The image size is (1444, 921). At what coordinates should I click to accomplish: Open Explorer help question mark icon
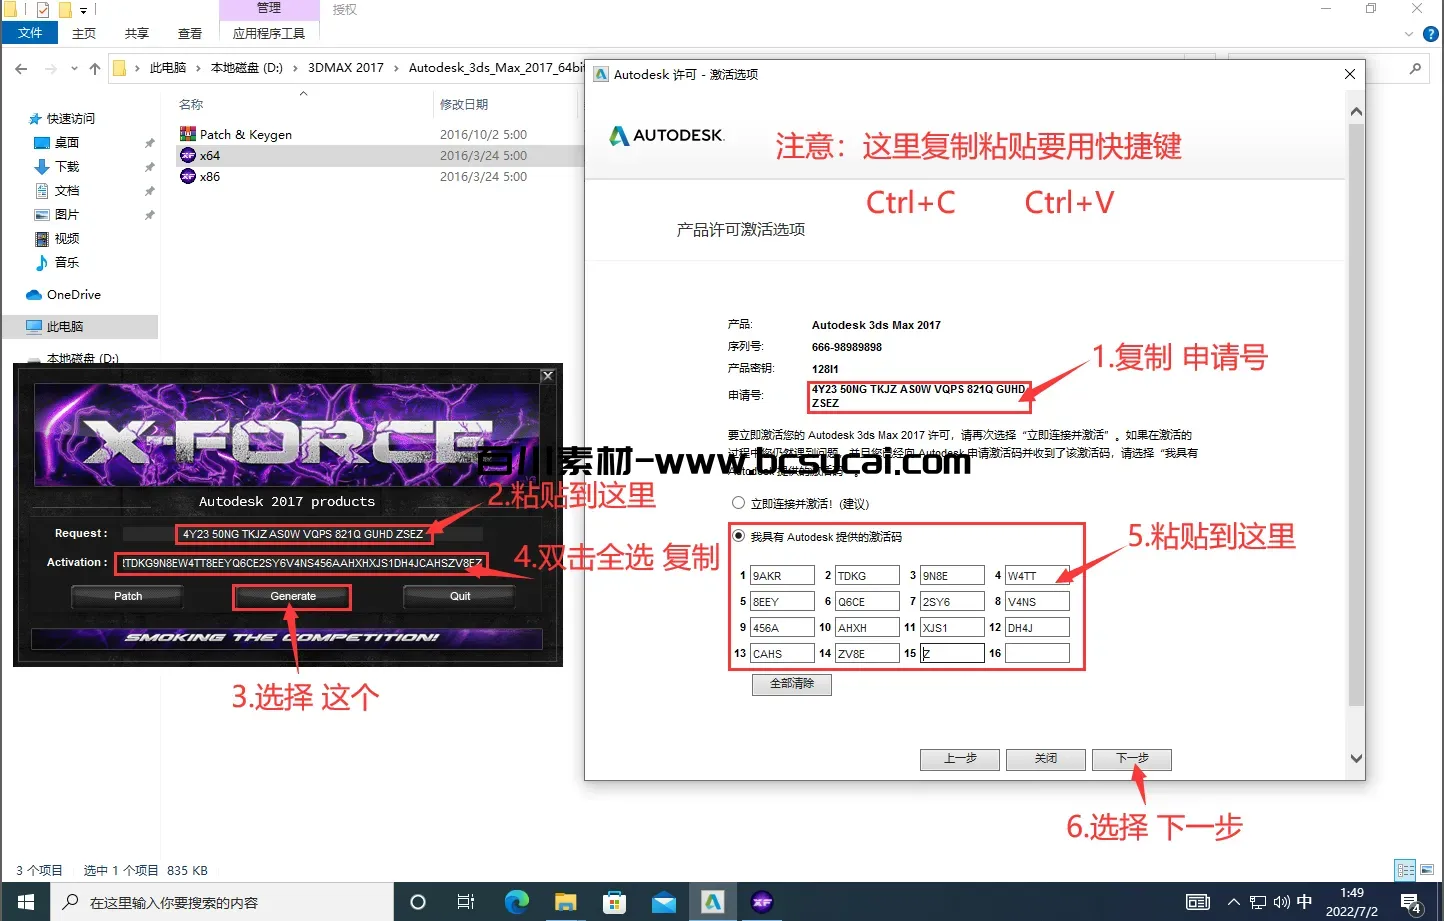point(1431,33)
